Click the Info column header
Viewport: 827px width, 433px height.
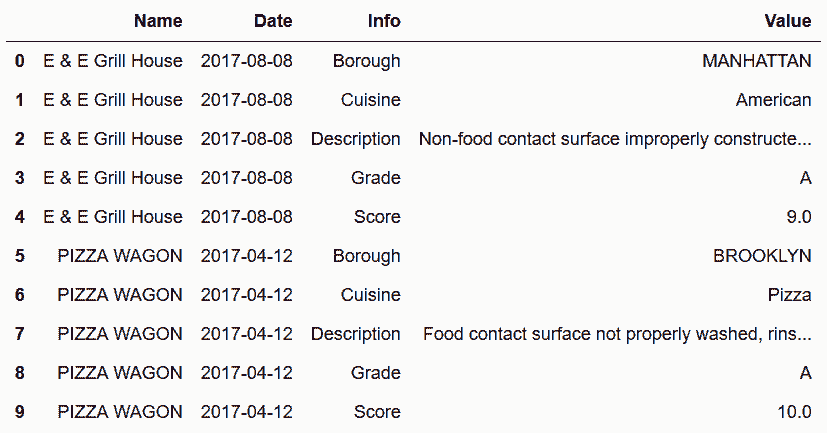click(x=384, y=21)
